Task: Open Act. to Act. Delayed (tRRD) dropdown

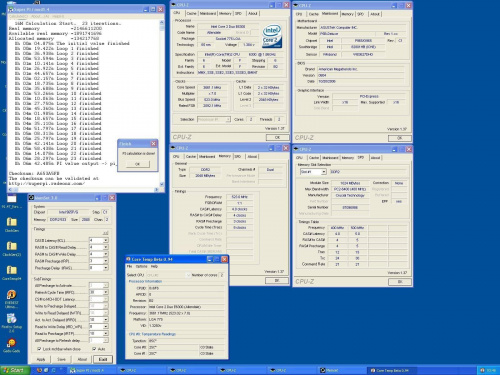Action: pos(106,319)
